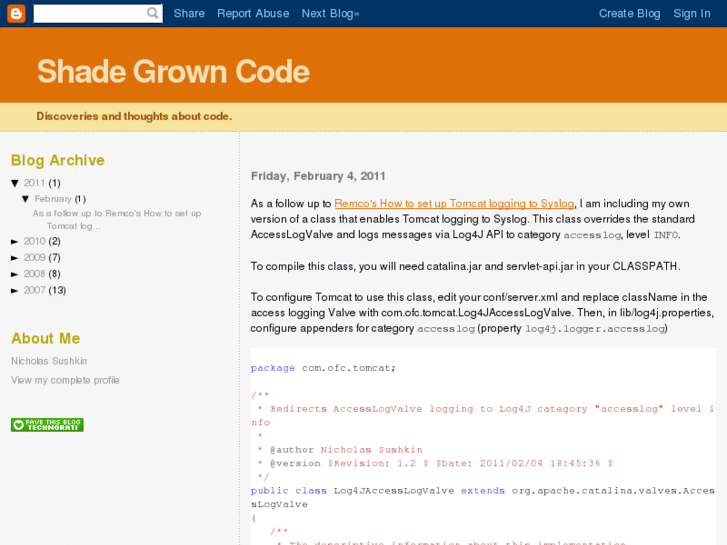Open the 2009 archive link
The width and height of the screenshot is (727, 545).
pos(34,257)
